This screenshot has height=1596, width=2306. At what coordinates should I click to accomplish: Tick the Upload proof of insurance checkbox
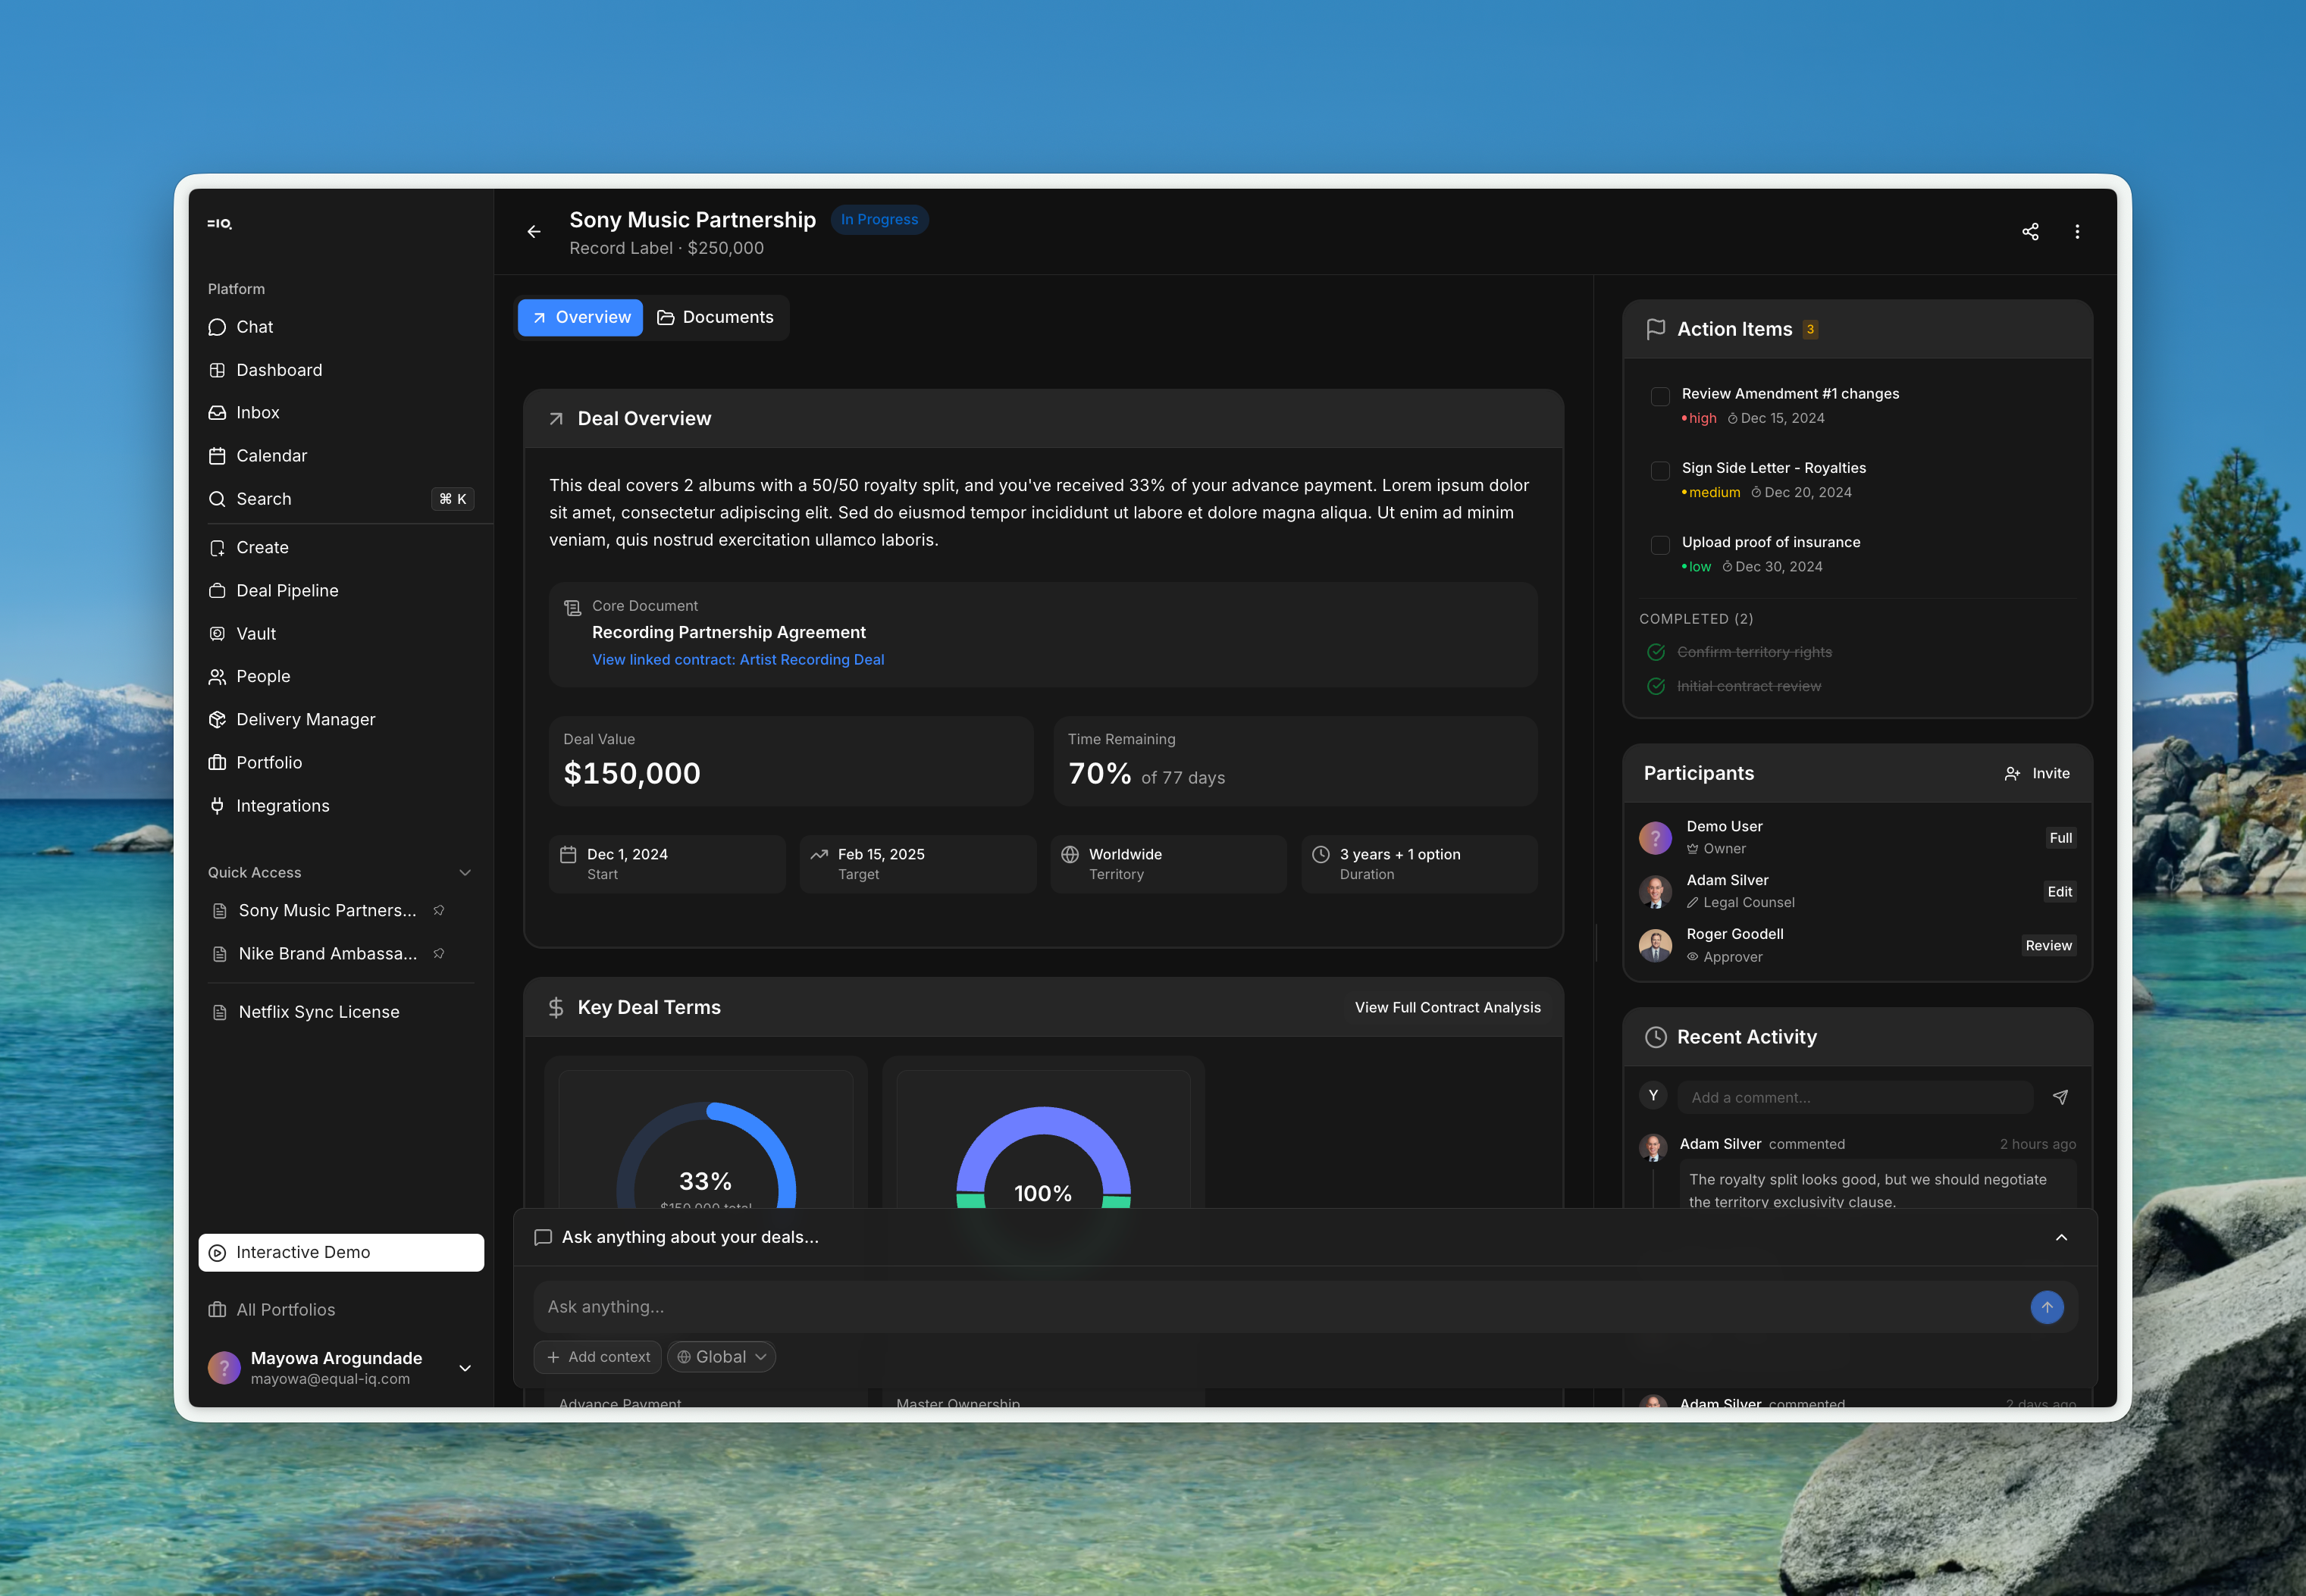[1660, 544]
